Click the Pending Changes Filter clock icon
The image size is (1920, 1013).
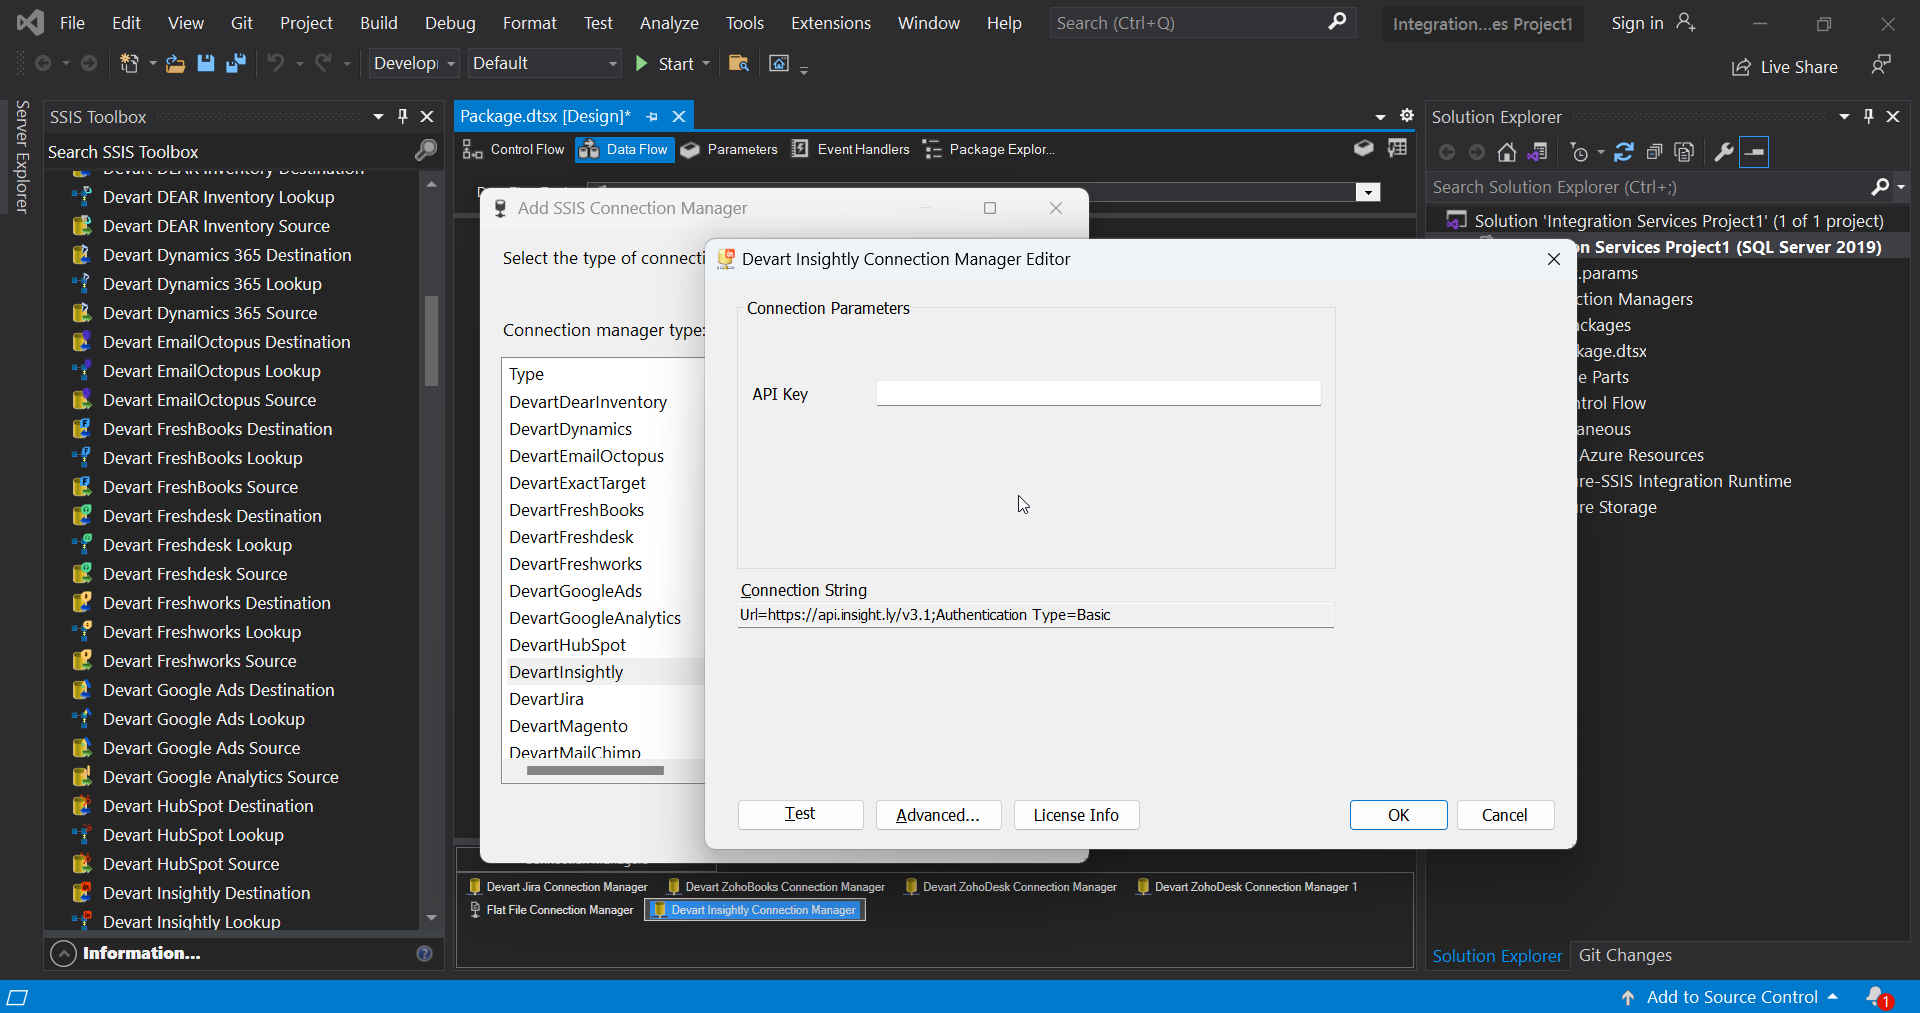tap(1579, 152)
